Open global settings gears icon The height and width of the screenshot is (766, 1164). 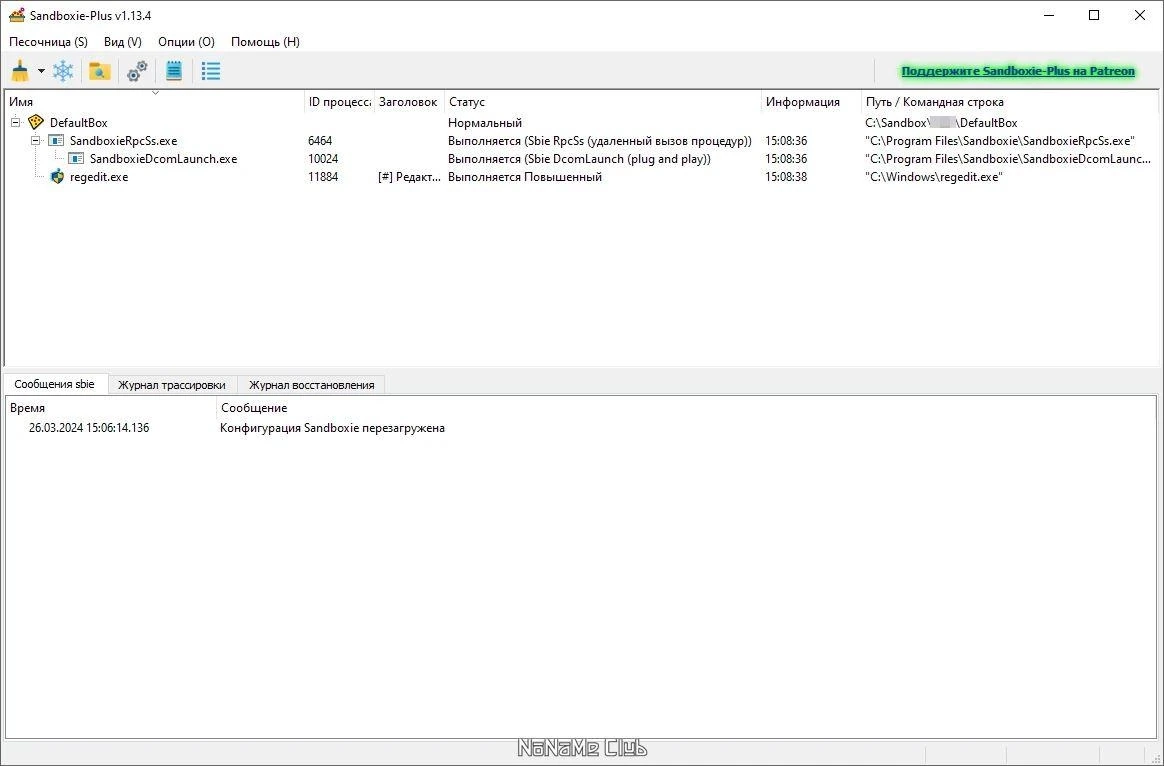coord(137,71)
